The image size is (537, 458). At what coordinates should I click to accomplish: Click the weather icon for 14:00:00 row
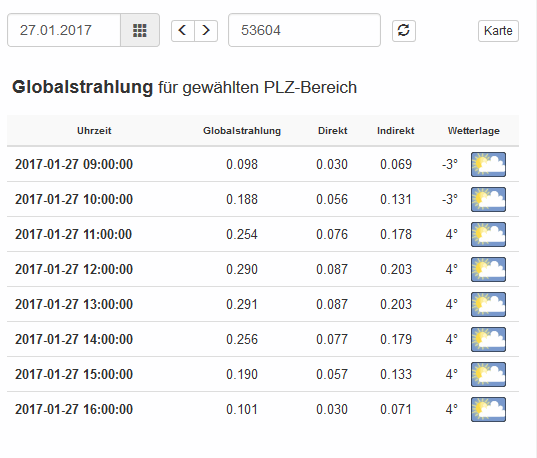coord(488,339)
